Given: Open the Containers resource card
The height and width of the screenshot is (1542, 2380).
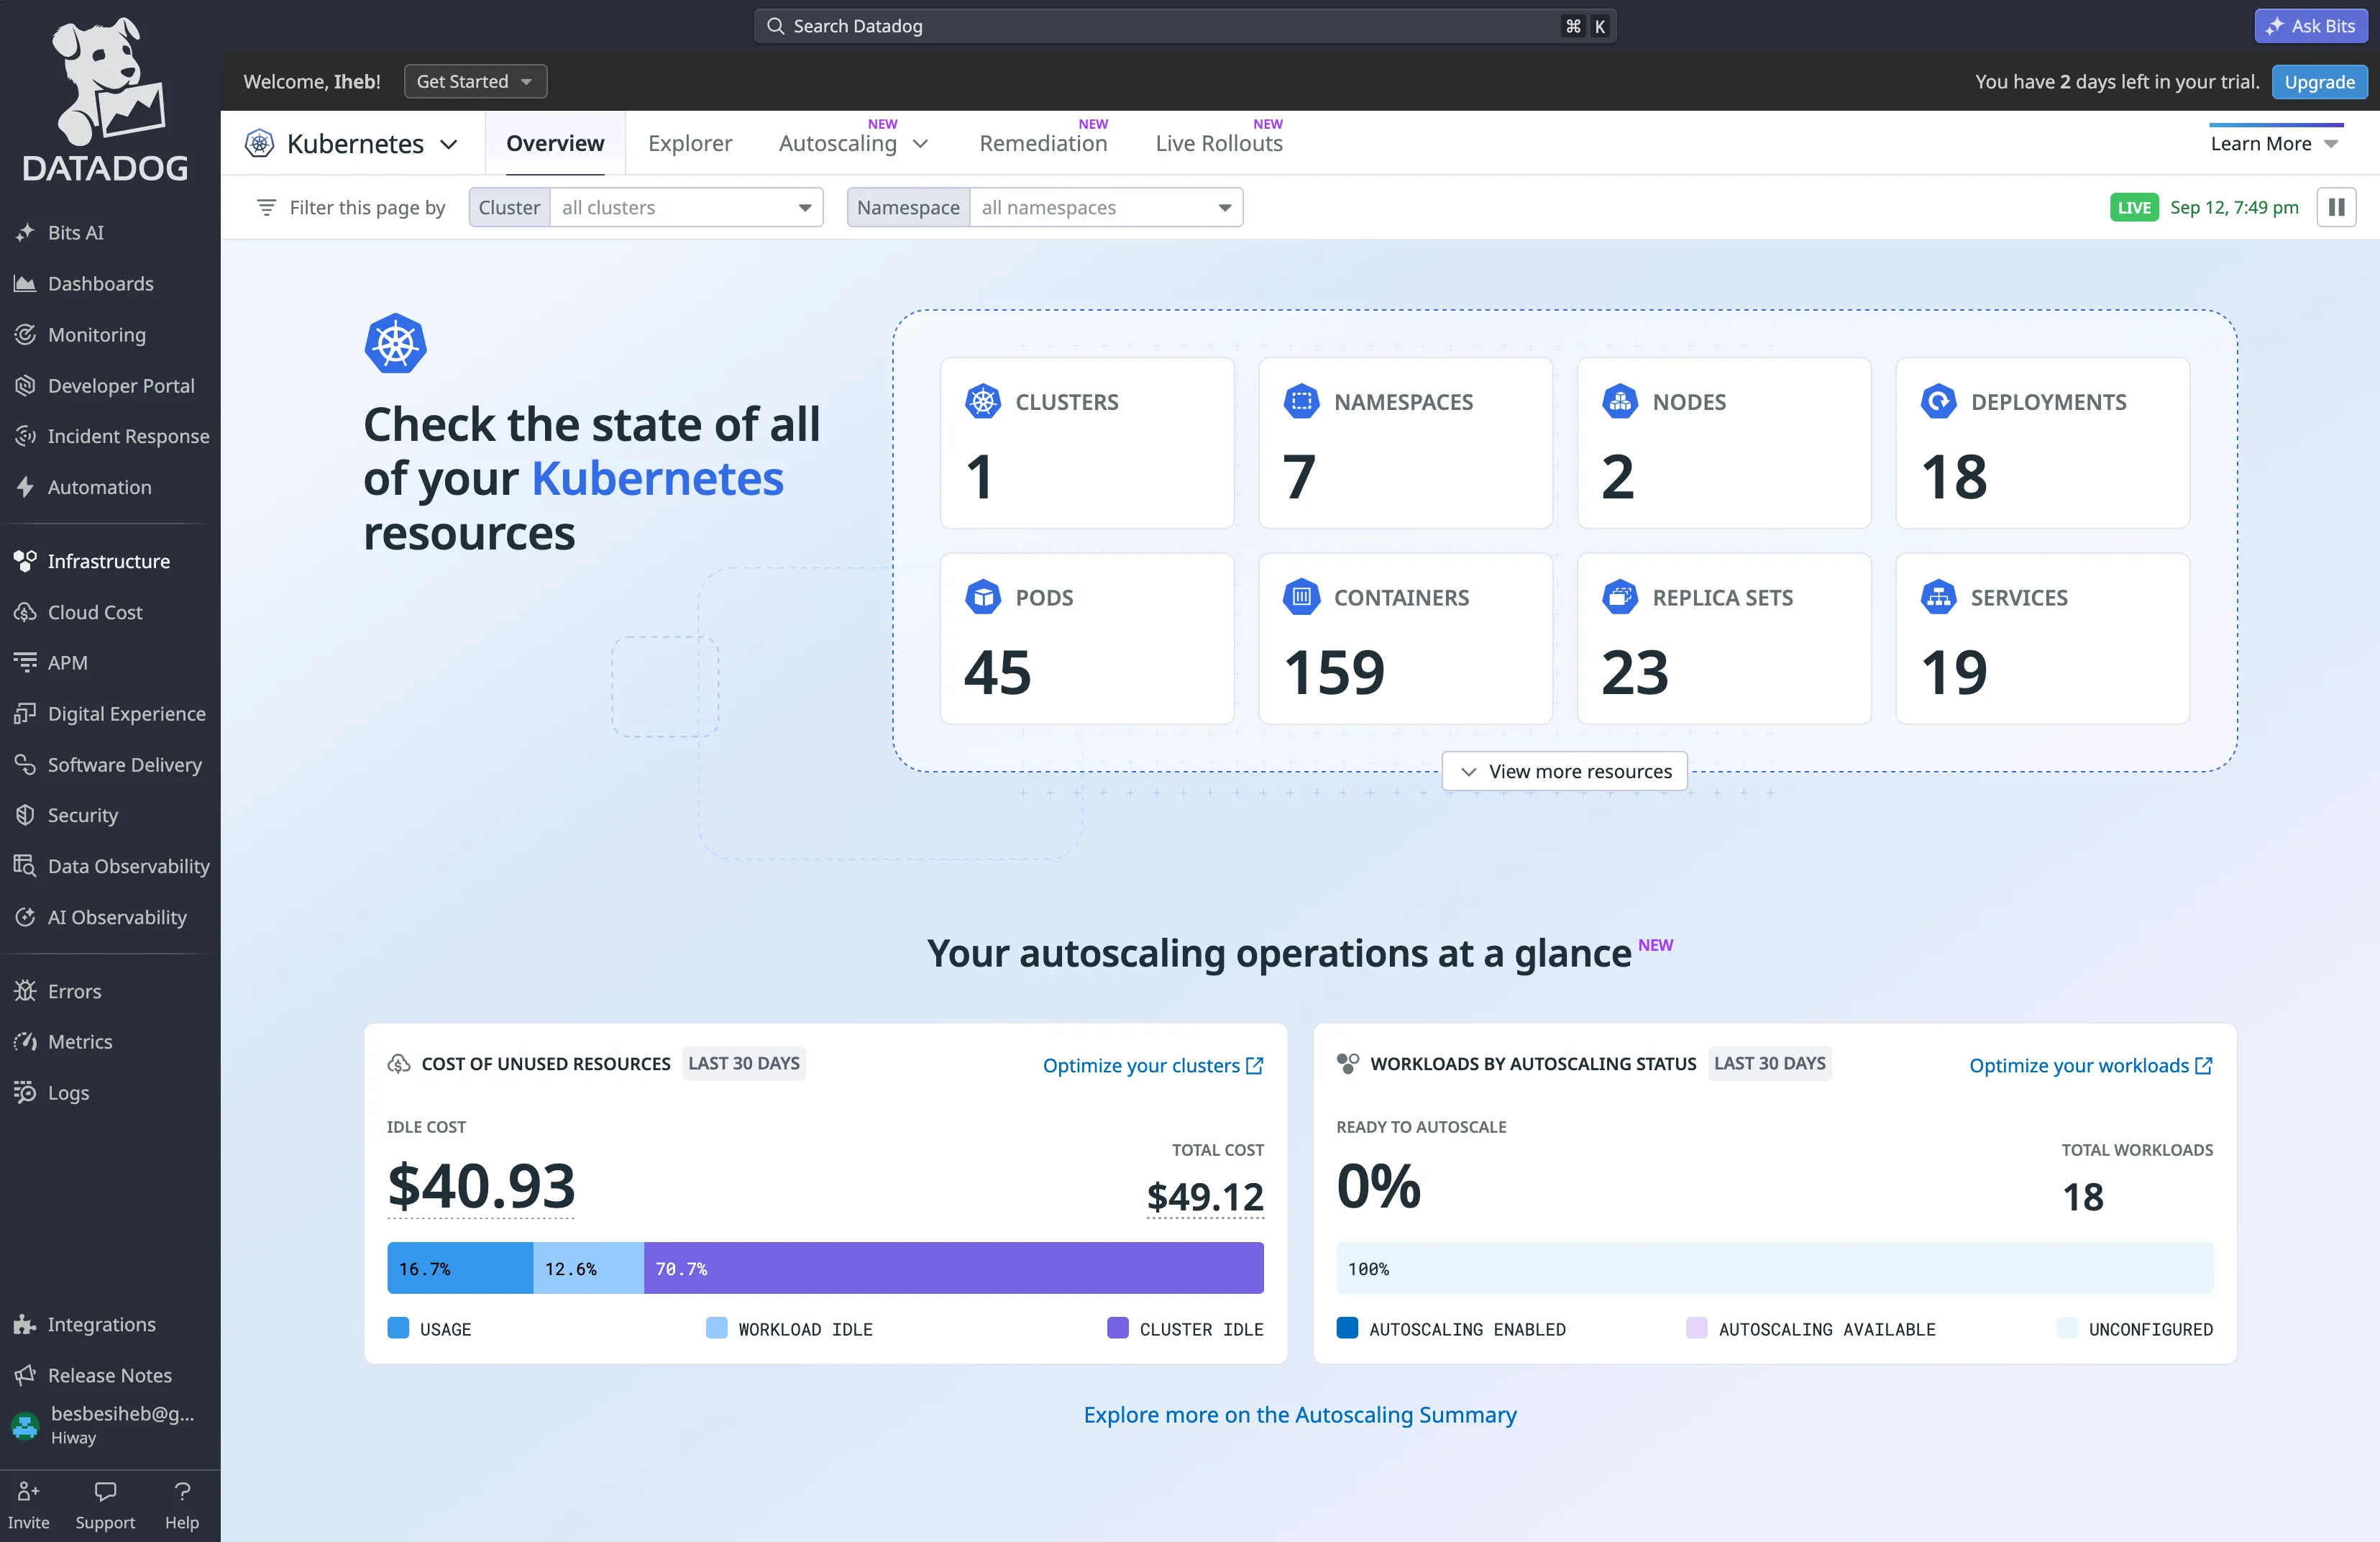Looking at the screenshot, I should [1405, 639].
